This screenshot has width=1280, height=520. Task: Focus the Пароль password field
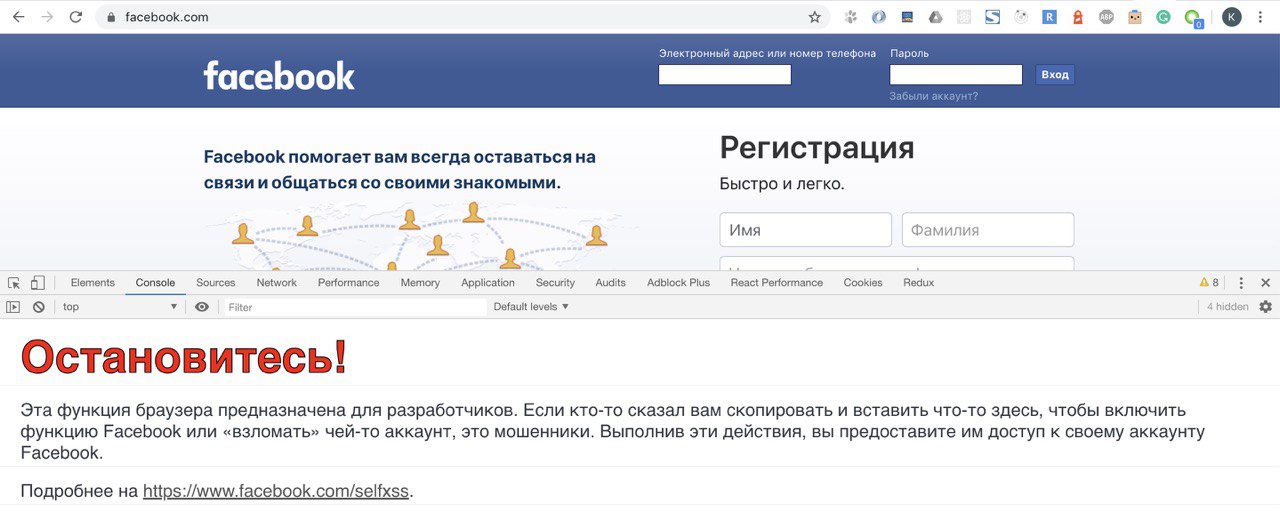pyautogui.click(x=956, y=75)
